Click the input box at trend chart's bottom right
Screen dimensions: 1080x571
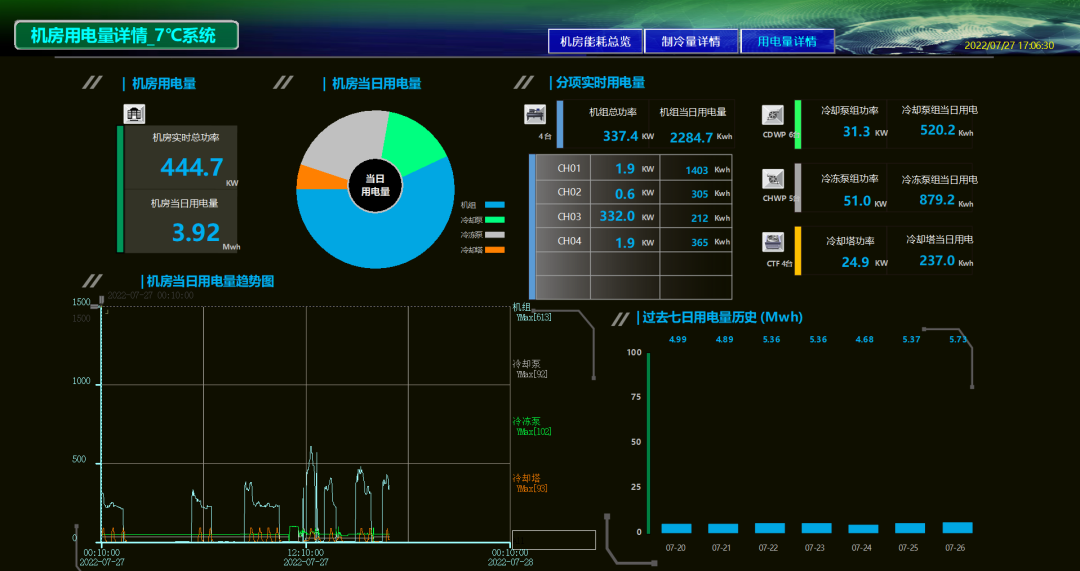(x=553, y=540)
